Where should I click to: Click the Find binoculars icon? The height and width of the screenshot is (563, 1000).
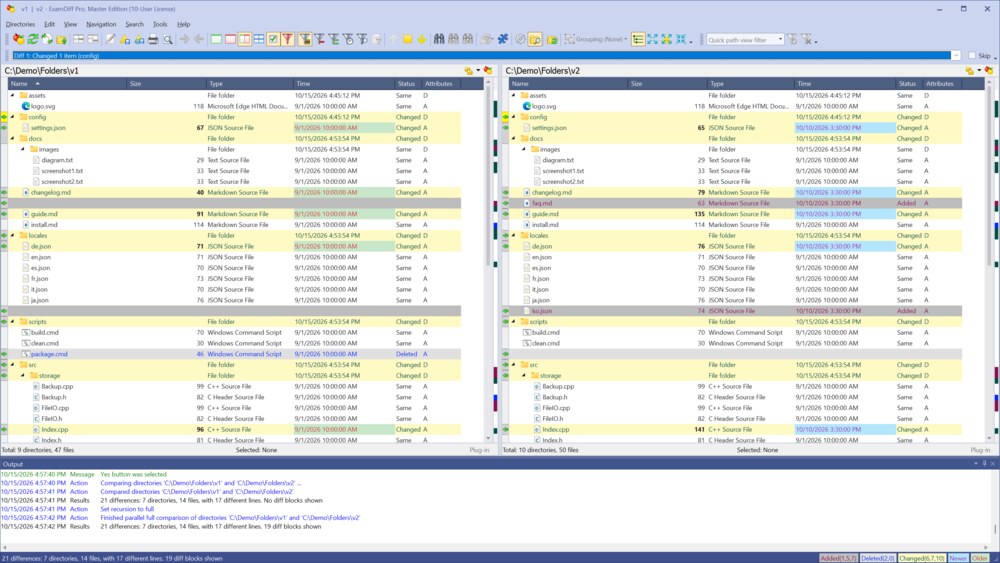(439, 40)
